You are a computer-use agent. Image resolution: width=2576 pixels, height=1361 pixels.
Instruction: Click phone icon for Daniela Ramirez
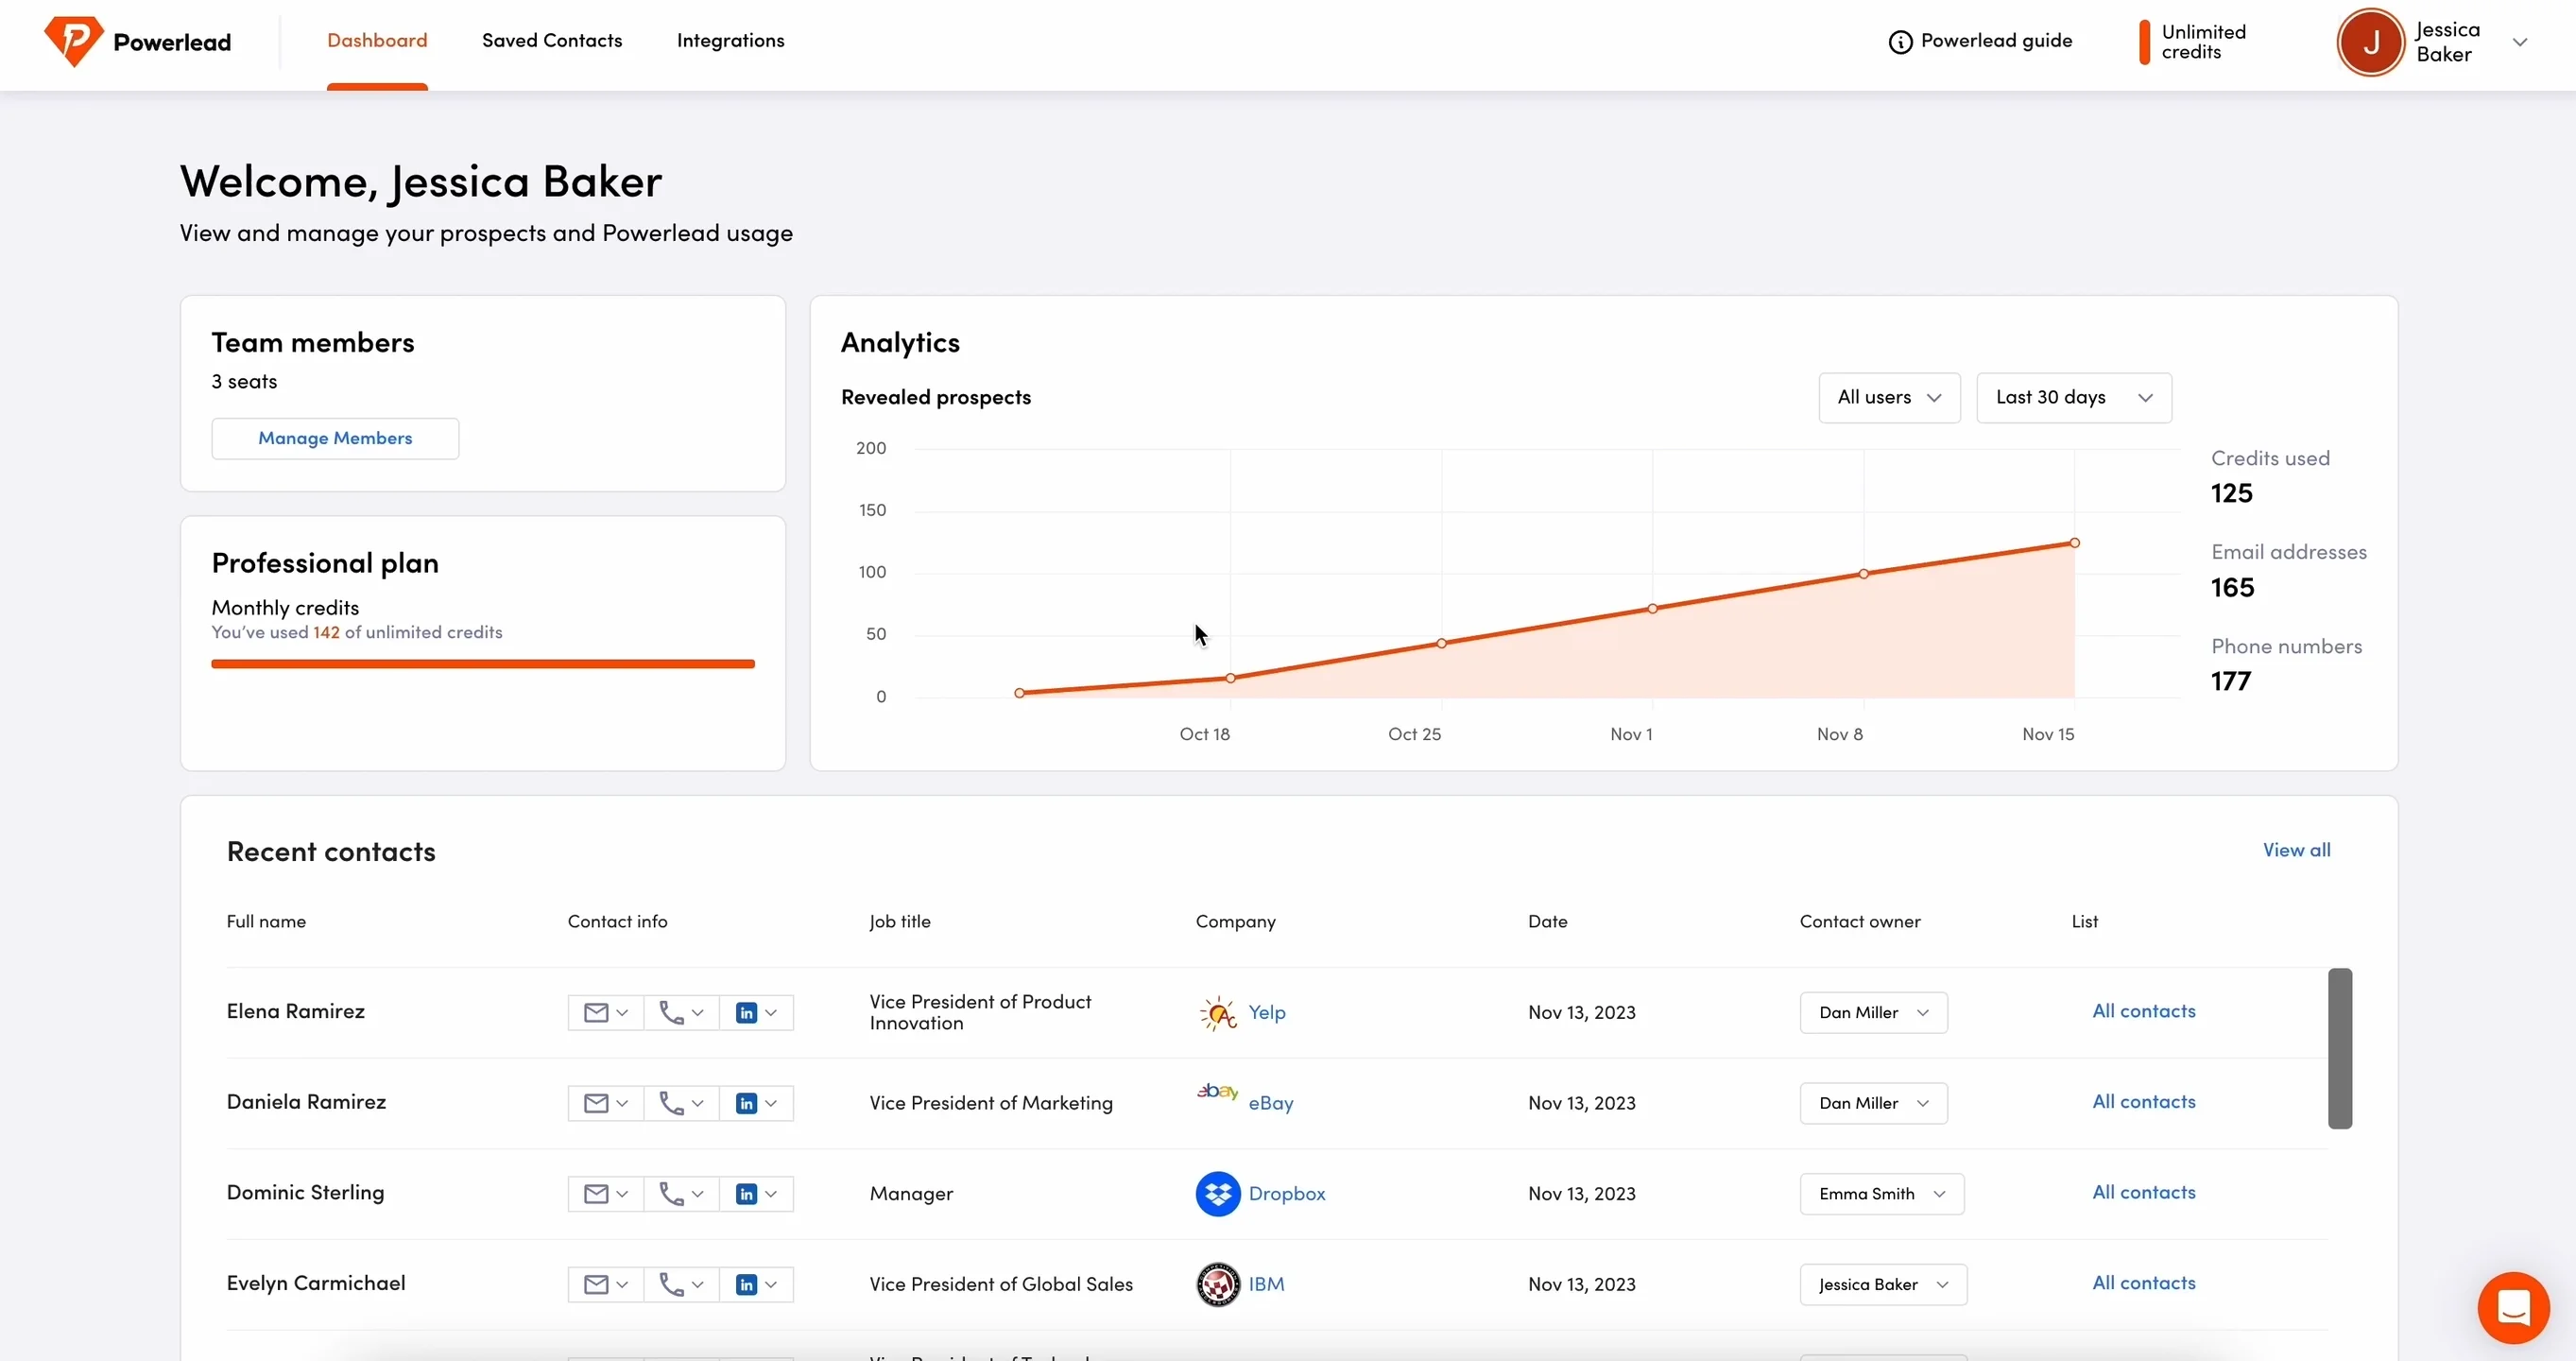[671, 1103]
